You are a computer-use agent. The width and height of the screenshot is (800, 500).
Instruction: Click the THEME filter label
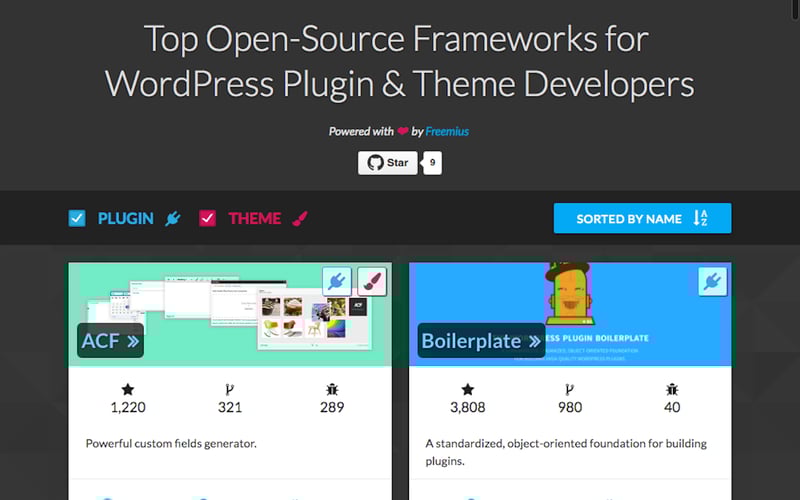(x=255, y=218)
